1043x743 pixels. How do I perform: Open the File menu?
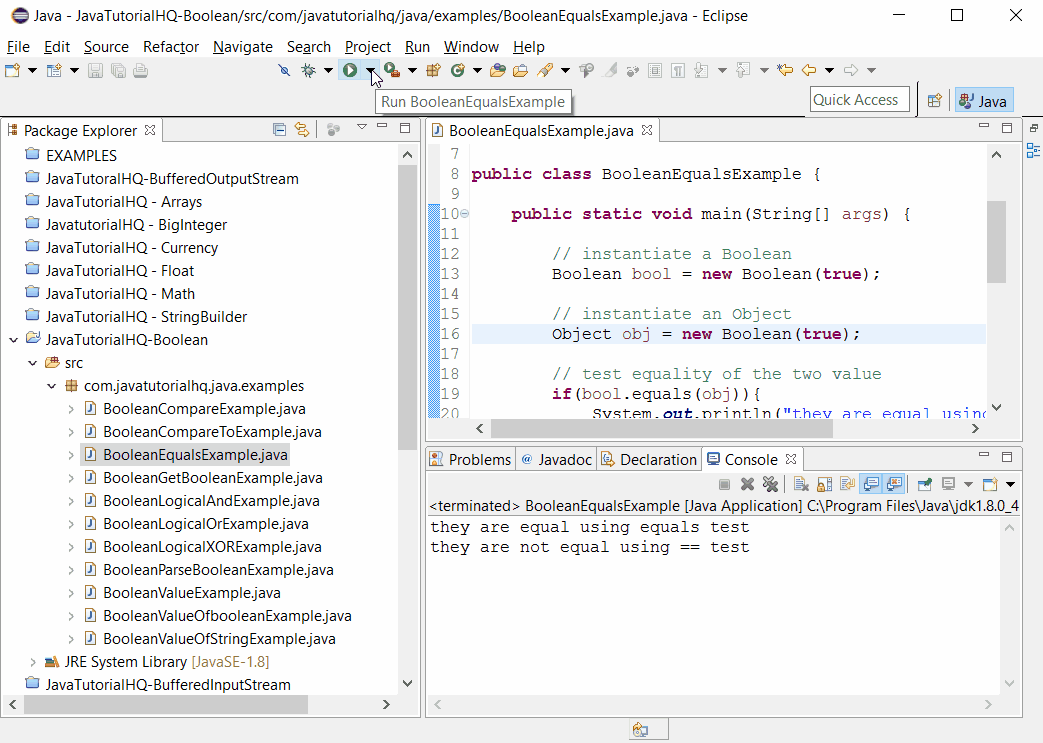pyautogui.click(x=18, y=47)
